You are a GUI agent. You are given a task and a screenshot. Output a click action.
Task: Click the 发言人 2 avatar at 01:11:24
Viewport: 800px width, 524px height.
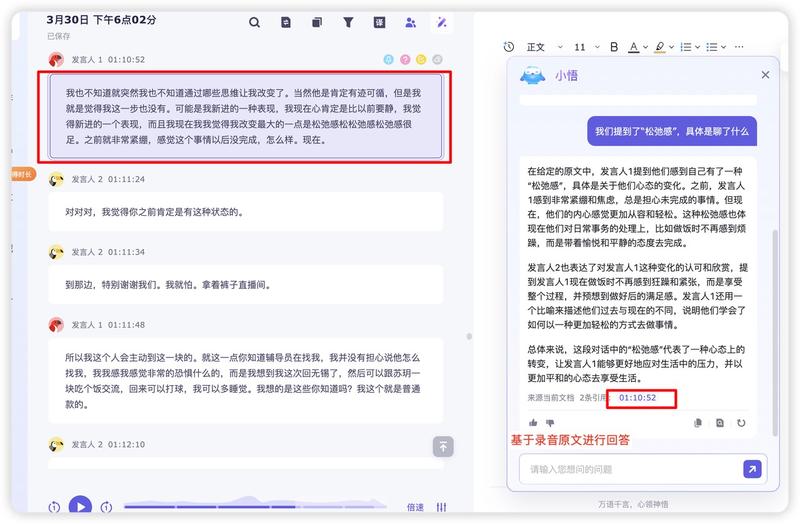point(56,179)
